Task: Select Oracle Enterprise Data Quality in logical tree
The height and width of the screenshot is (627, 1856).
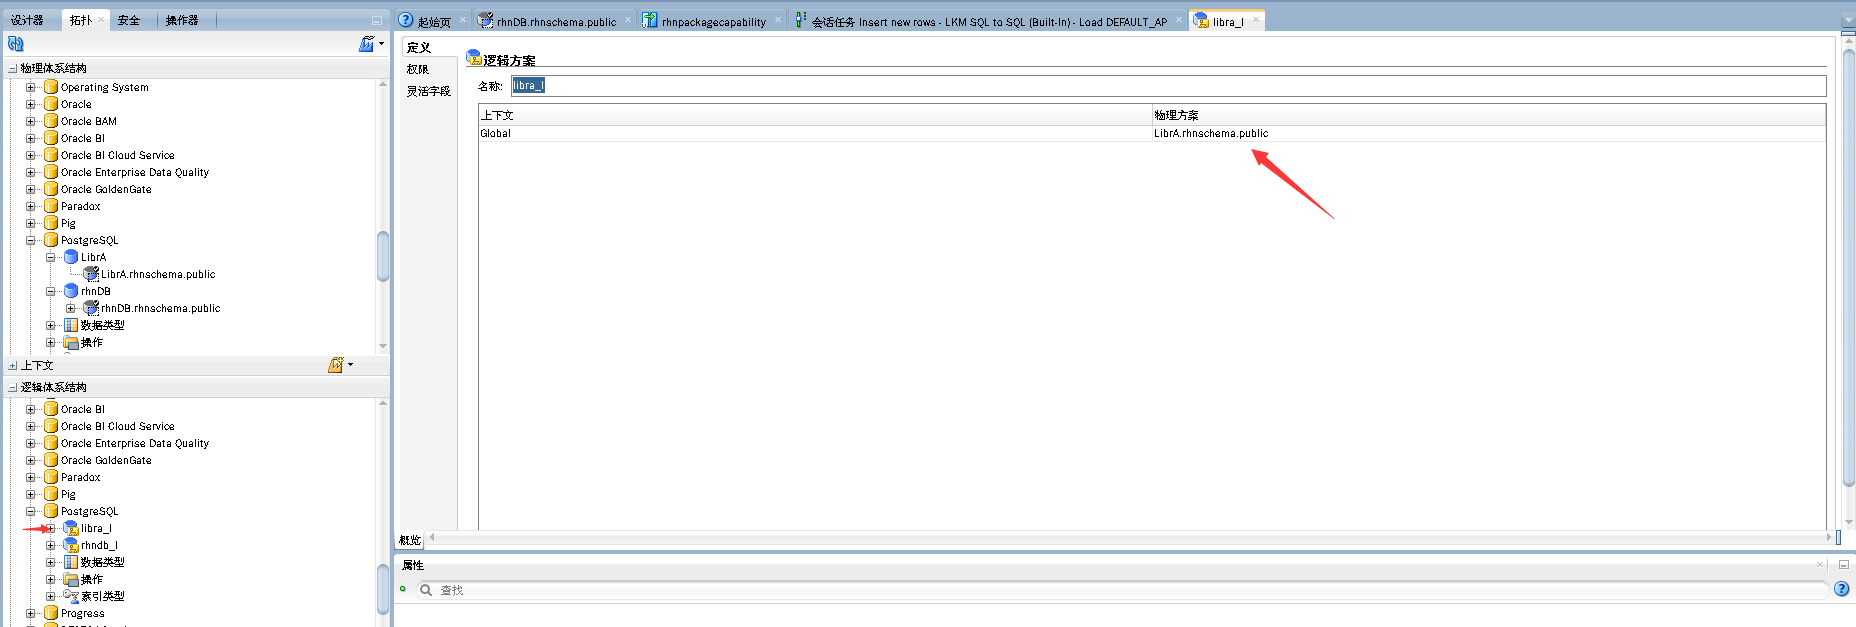Action: pos(135,443)
